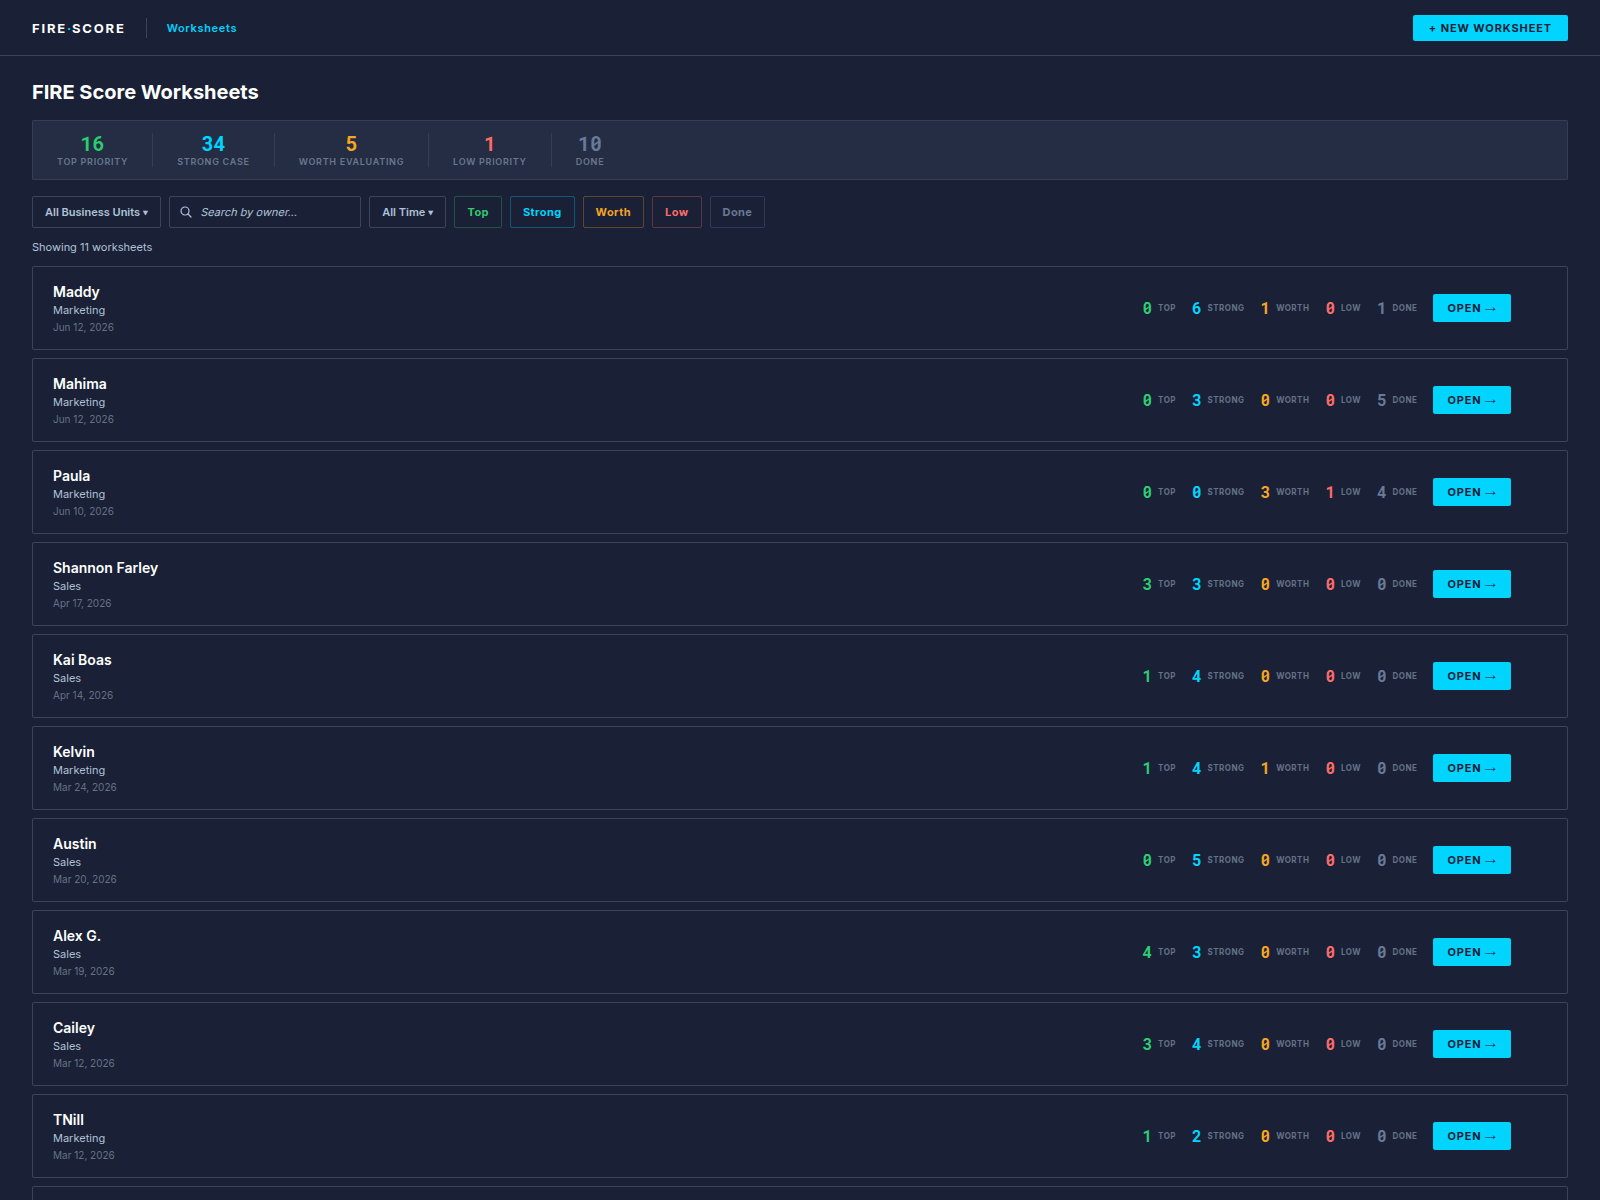This screenshot has height=1200, width=1600.
Task: Select the Mahima owner name
Action: (x=80, y=384)
